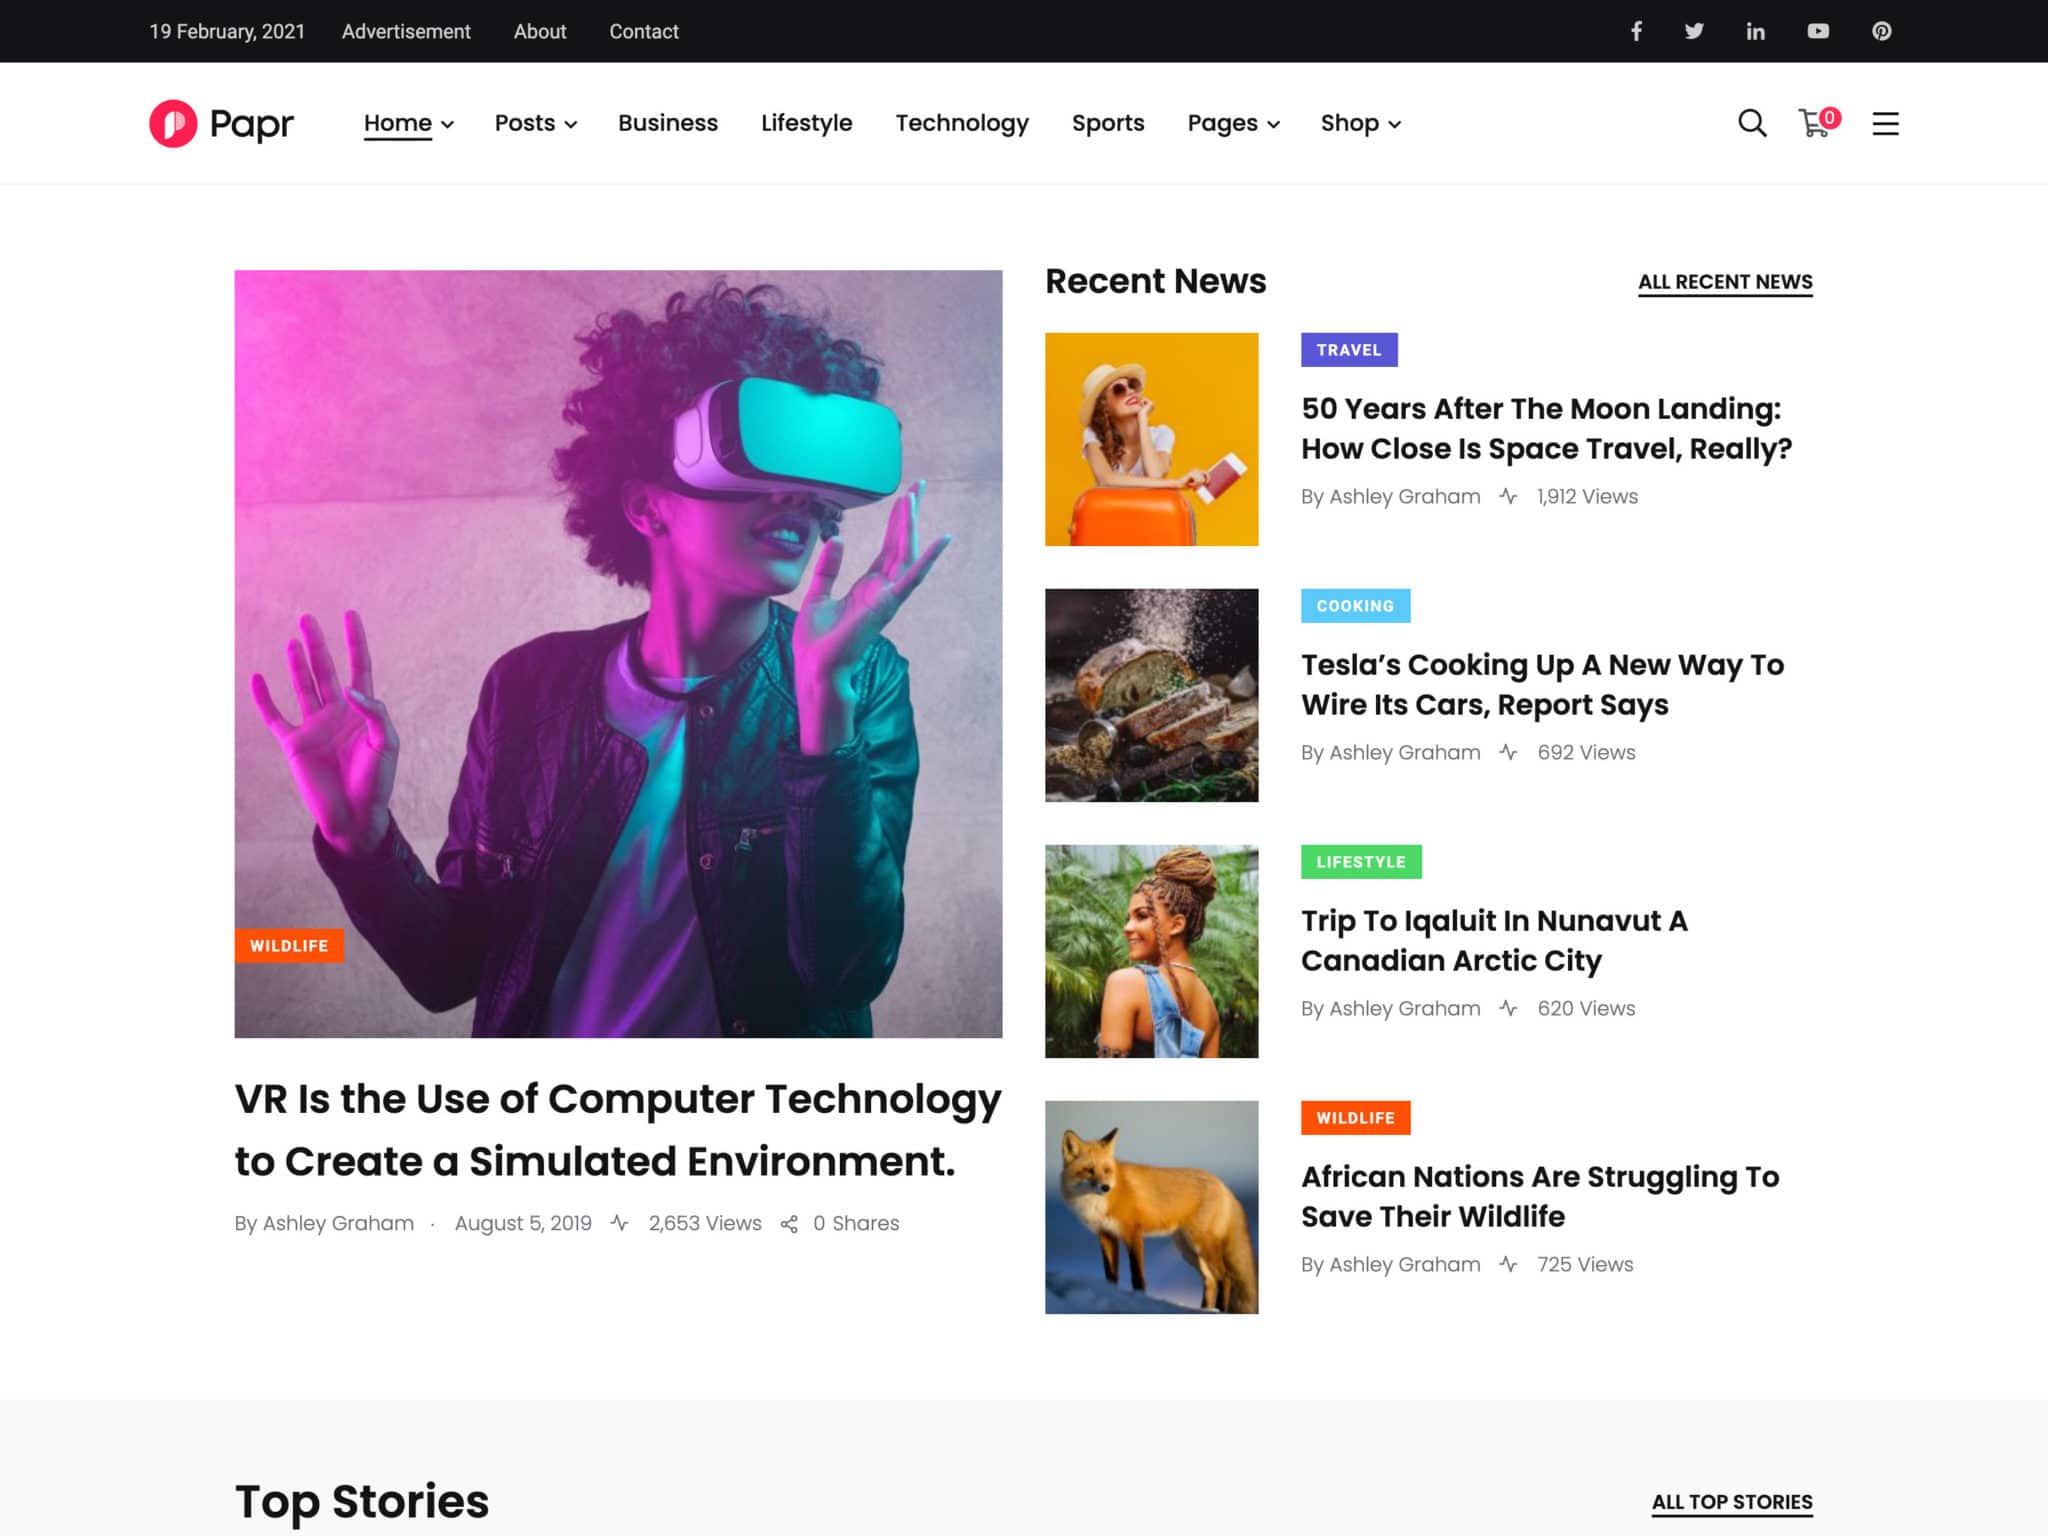Screen dimensions: 2048x1536
Task: Select the orange WILDLIFE category badge
Action: pos(289,945)
